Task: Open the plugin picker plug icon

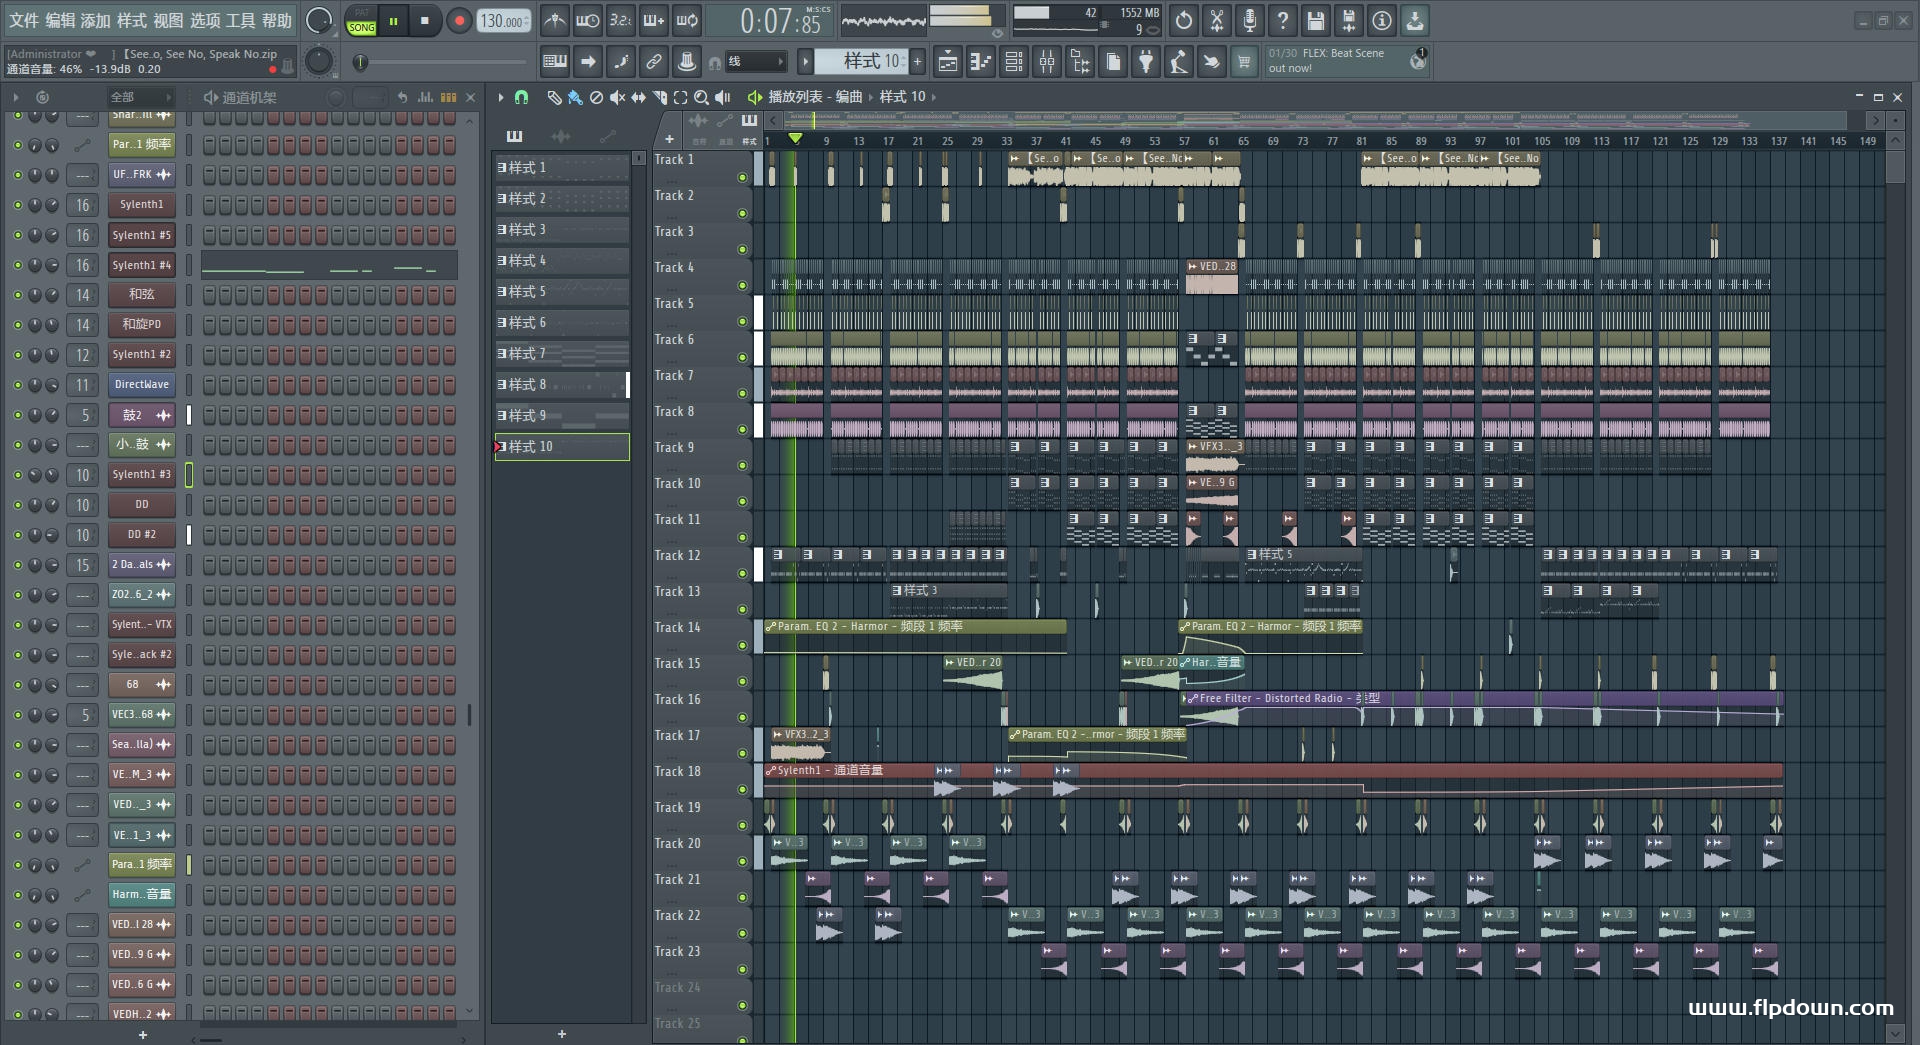Action: coord(1146,62)
